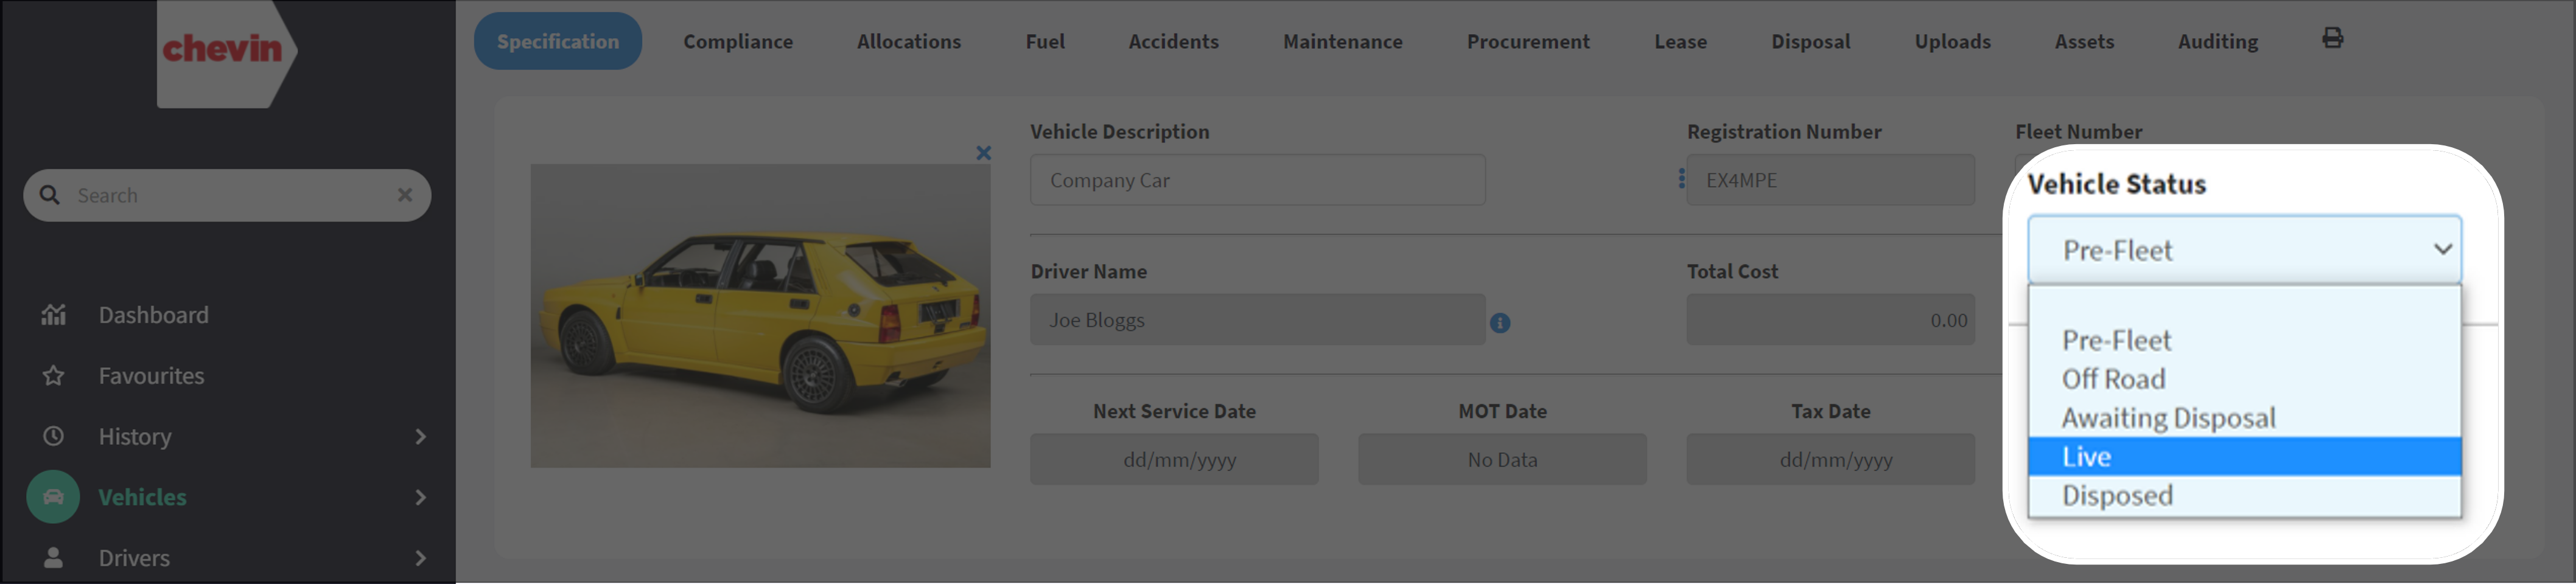Open the Fuel tab
This screenshot has width=2576, height=584.
tap(1045, 41)
